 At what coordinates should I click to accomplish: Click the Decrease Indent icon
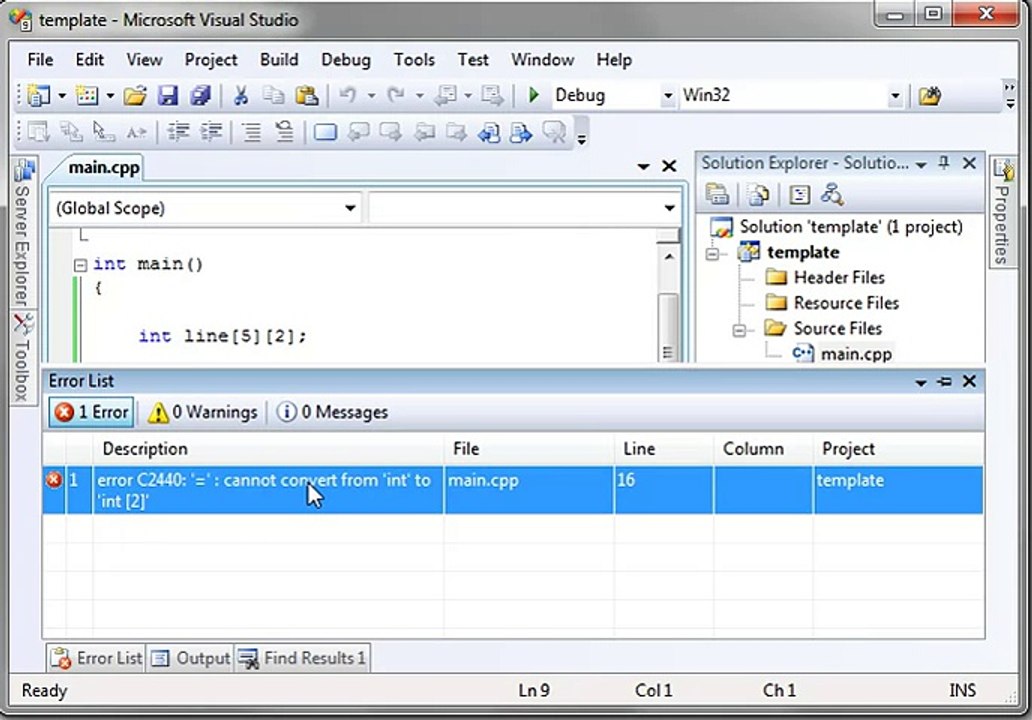click(178, 132)
